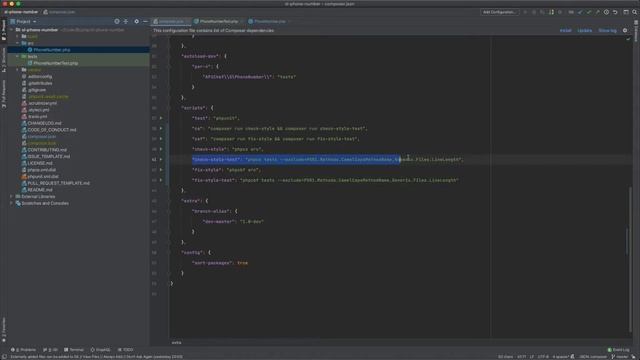Show VCS history clock icon
Image resolution: width=640 pixels, height=360 pixels.
pos(606,12)
